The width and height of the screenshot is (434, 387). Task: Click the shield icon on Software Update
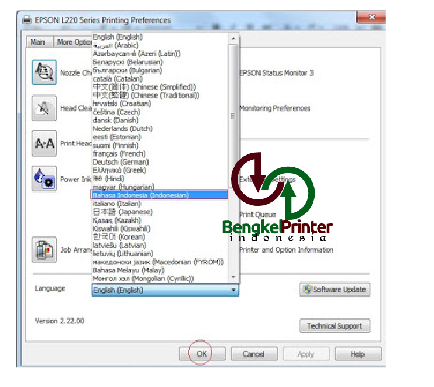[x=307, y=289]
